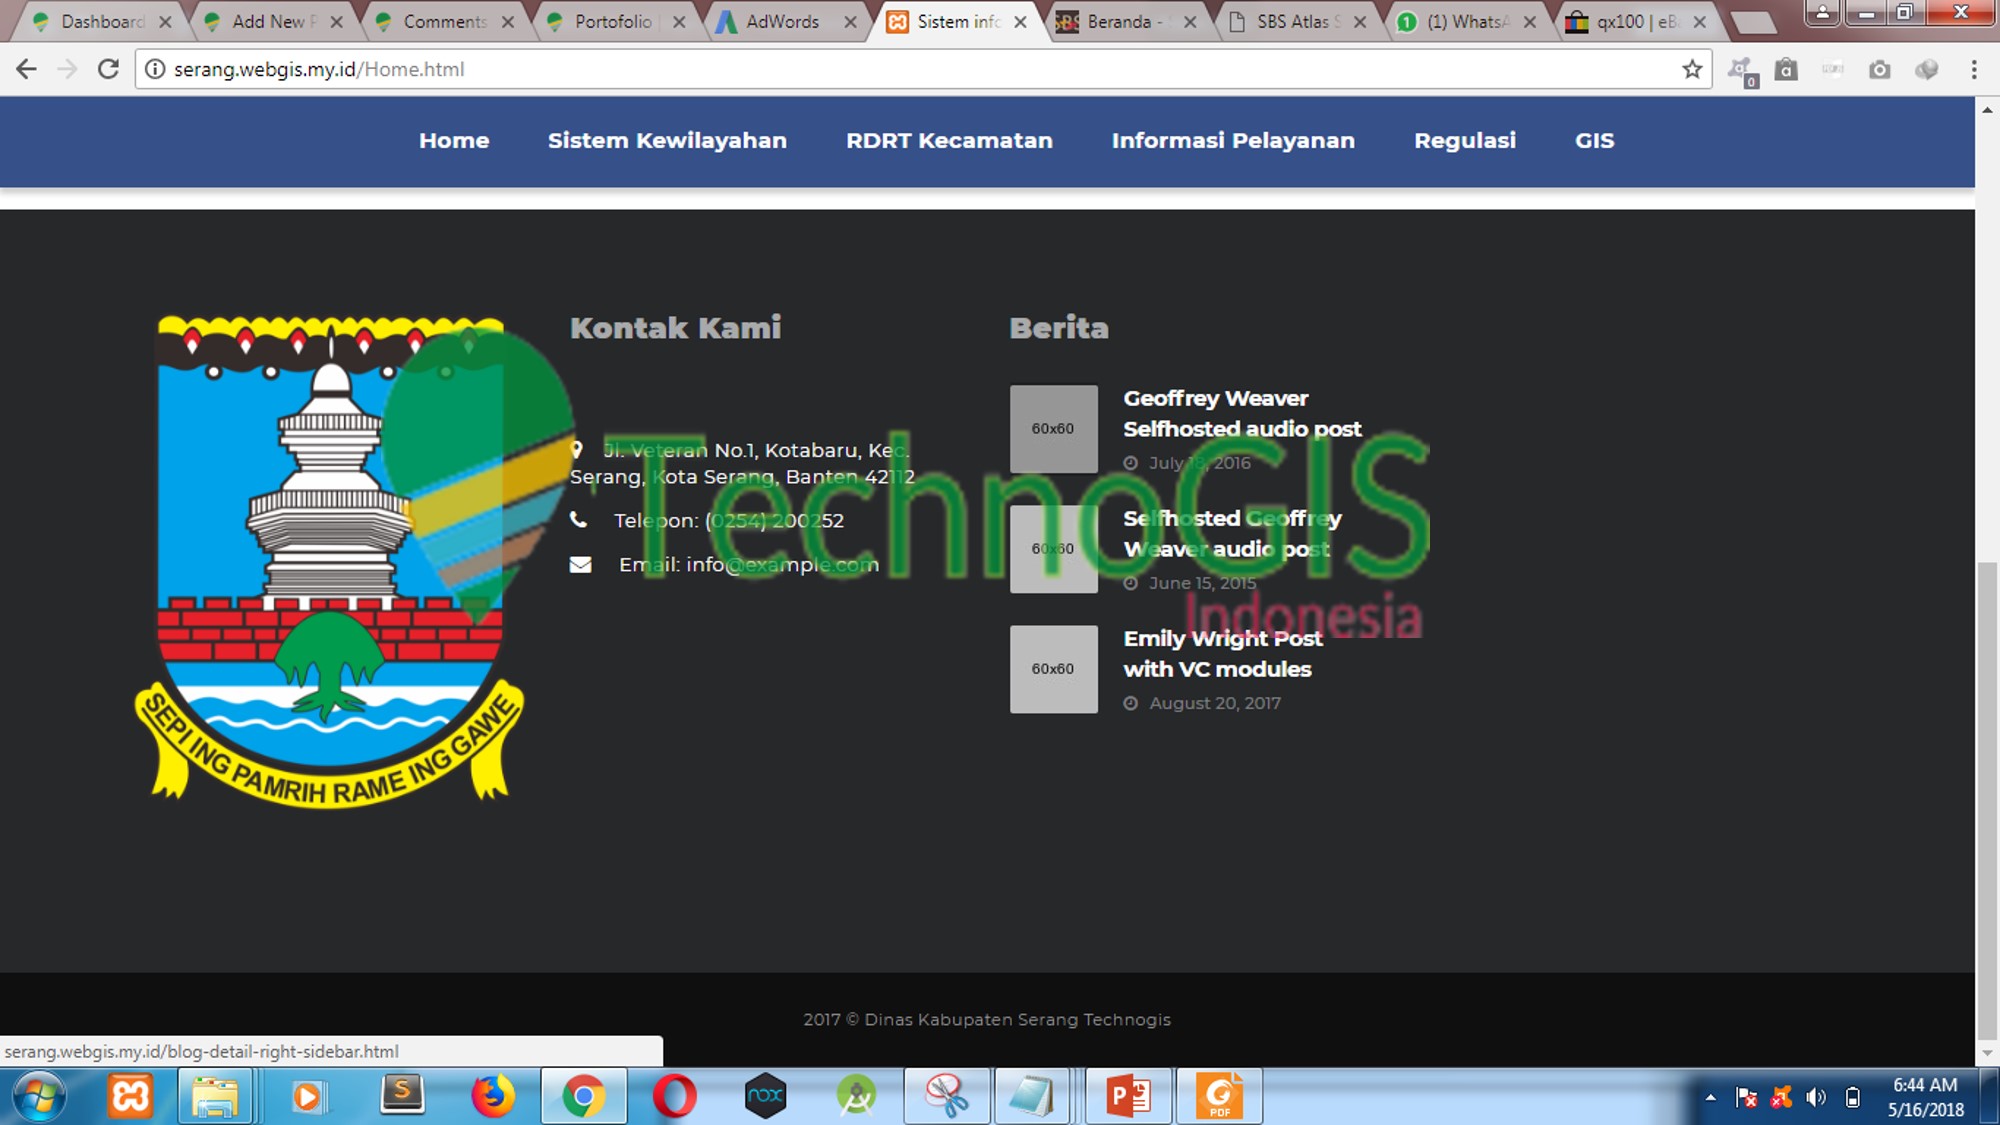The height and width of the screenshot is (1125, 2000).
Task: Open the GIS menu item
Action: pyautogui.click(x=1594, y=141)
